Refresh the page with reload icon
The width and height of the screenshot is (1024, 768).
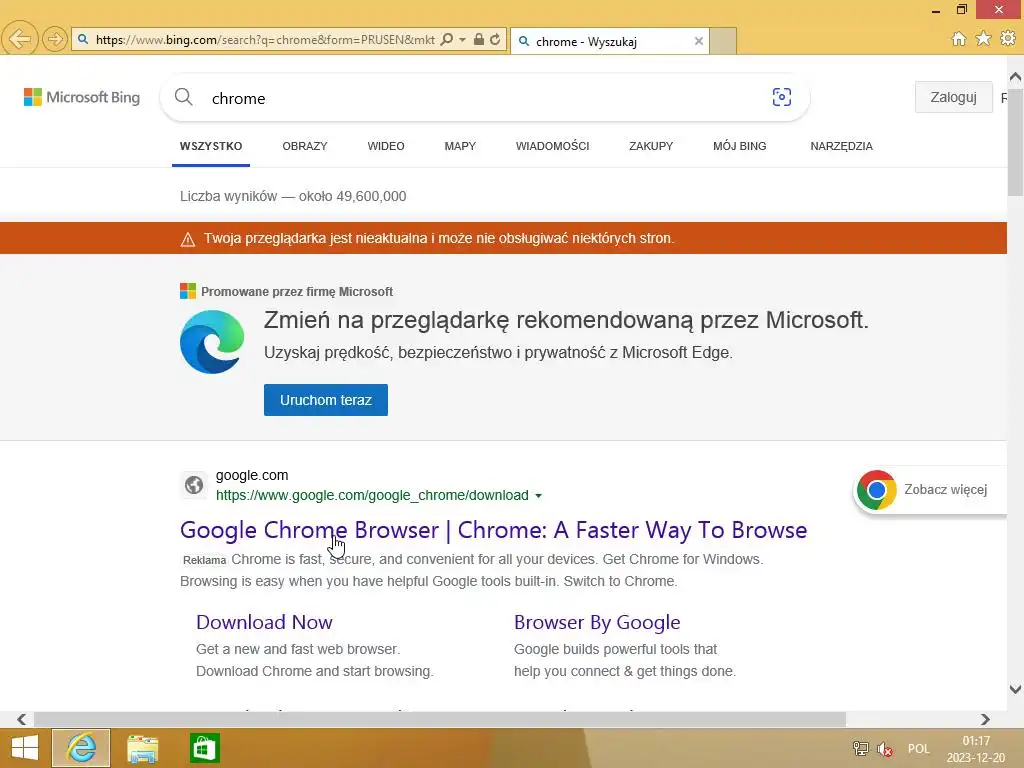(495, 40)
